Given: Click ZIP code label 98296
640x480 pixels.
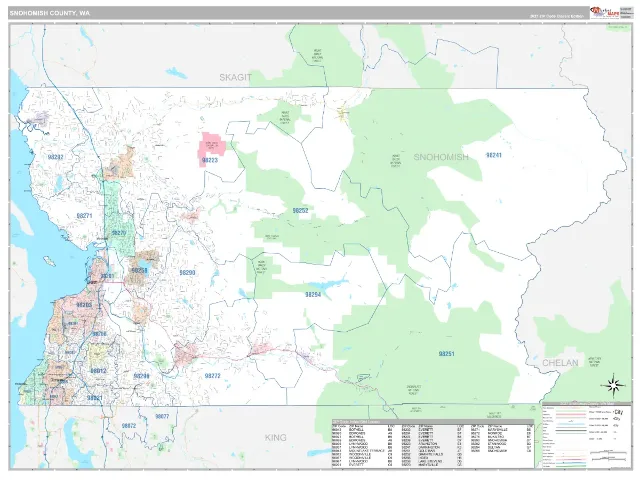Looking at the screenshot, I should click(x=141, y=376).
